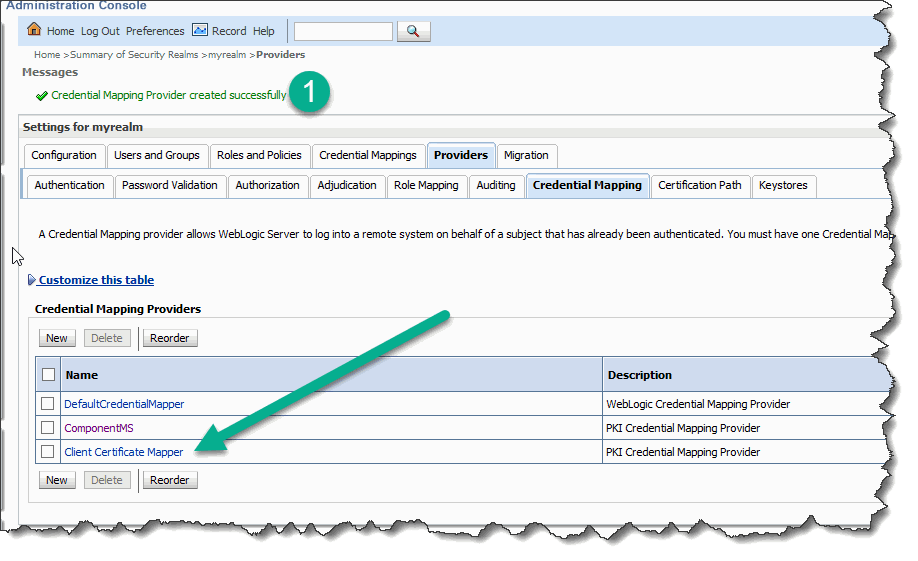Click New button below the table
The width and height of the screenshot is (918, 561).
[x=57, y=480]
